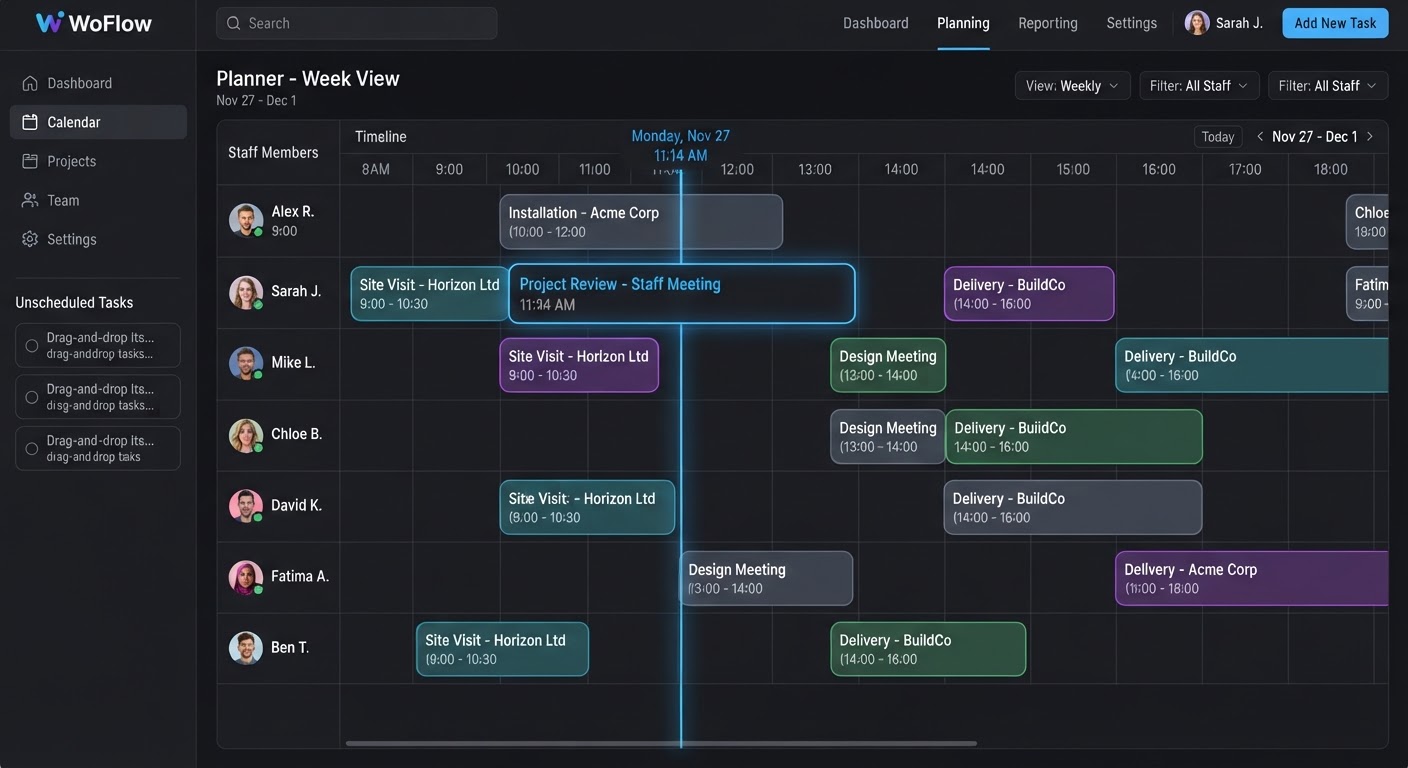Select David K.'s Delivery - BuildCo task
This screenshot has height=768, width=1408.
(1073, 508)
